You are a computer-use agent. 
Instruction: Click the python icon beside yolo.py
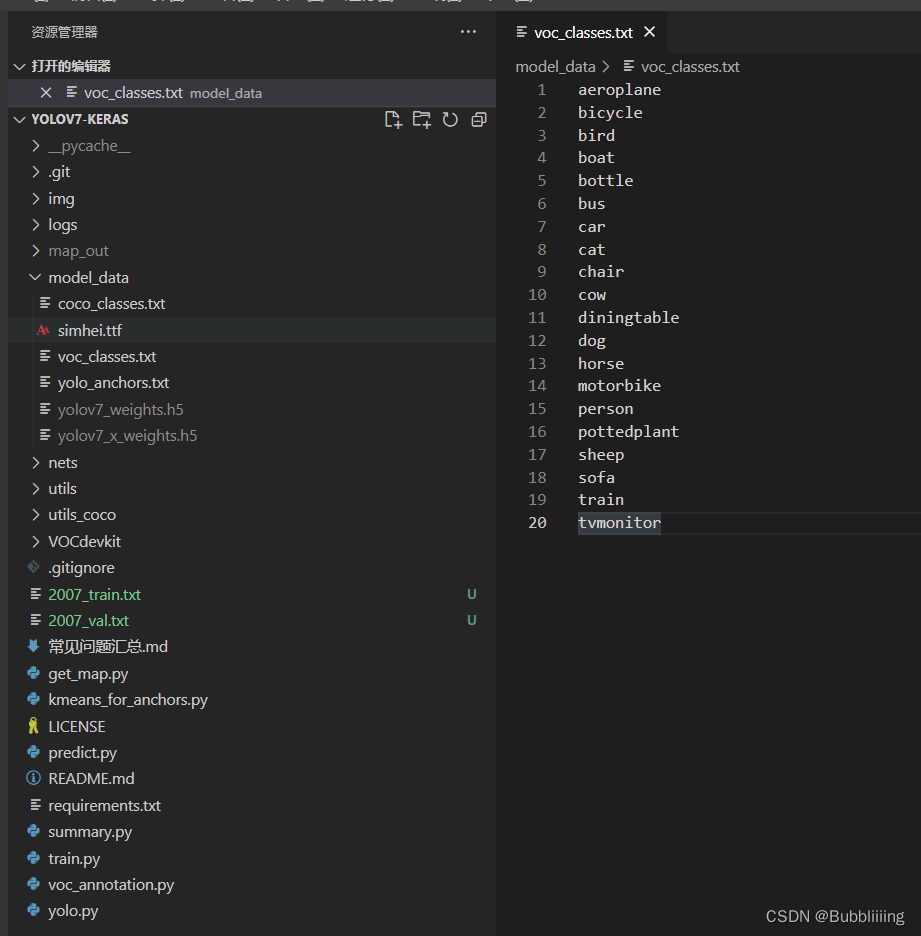click(34, 910)
